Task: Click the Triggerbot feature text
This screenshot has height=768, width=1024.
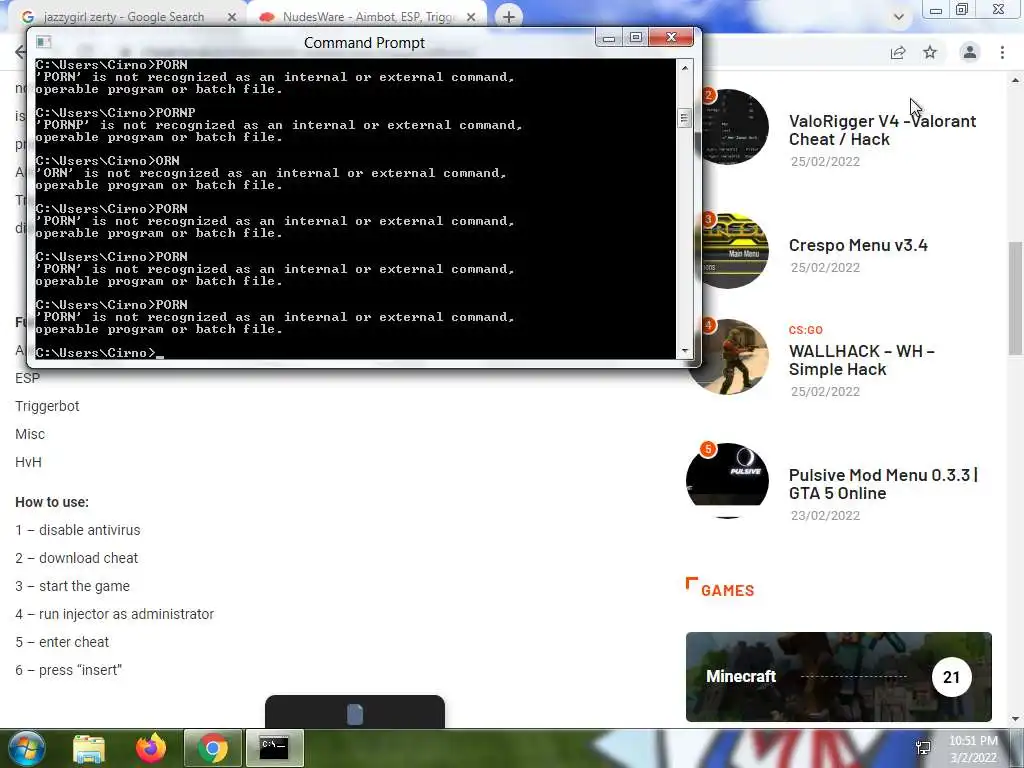Action: point(47,406)
